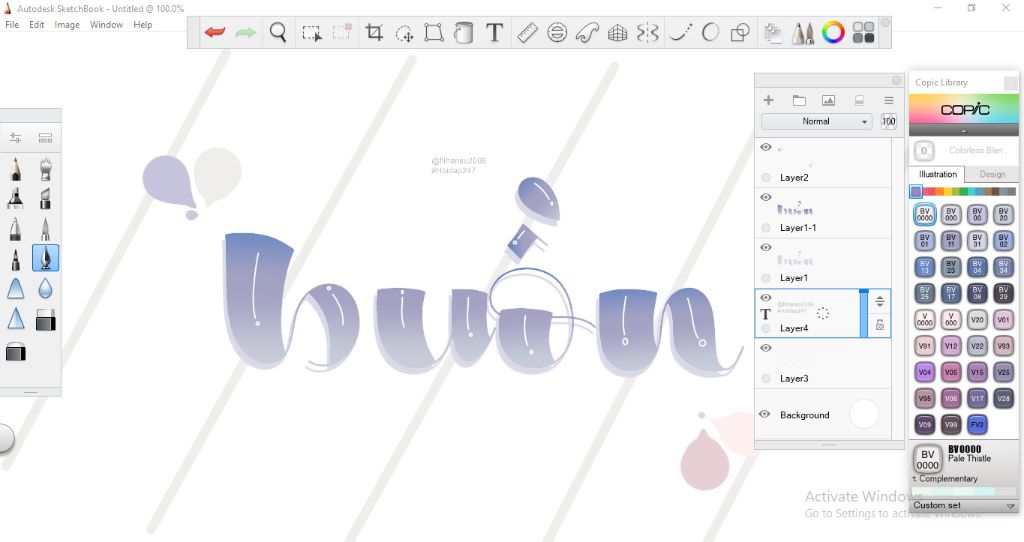Pick the BV0000 Copic swatch
The width and height of the screenshot is (1024, 542).
click(x=924, y=214)
